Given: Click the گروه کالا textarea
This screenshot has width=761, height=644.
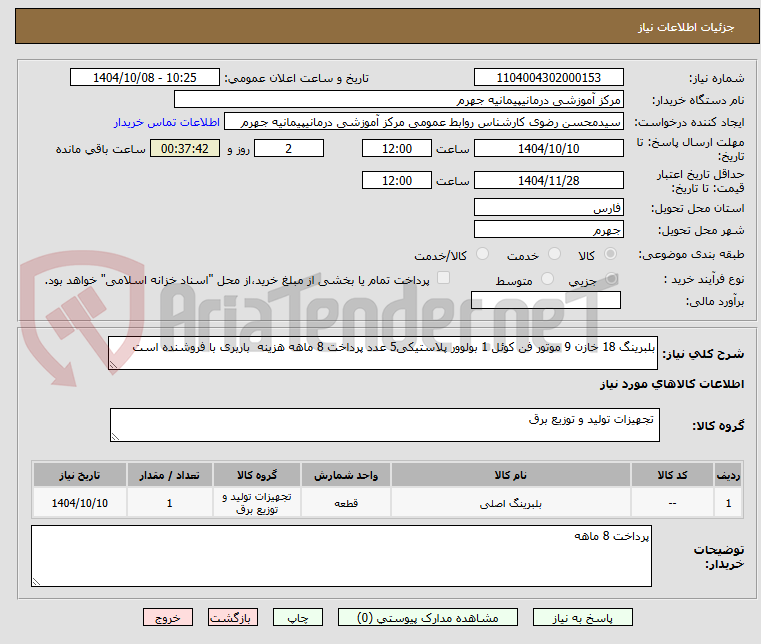Looking at the screenshot, I should (x=385, y=425).
